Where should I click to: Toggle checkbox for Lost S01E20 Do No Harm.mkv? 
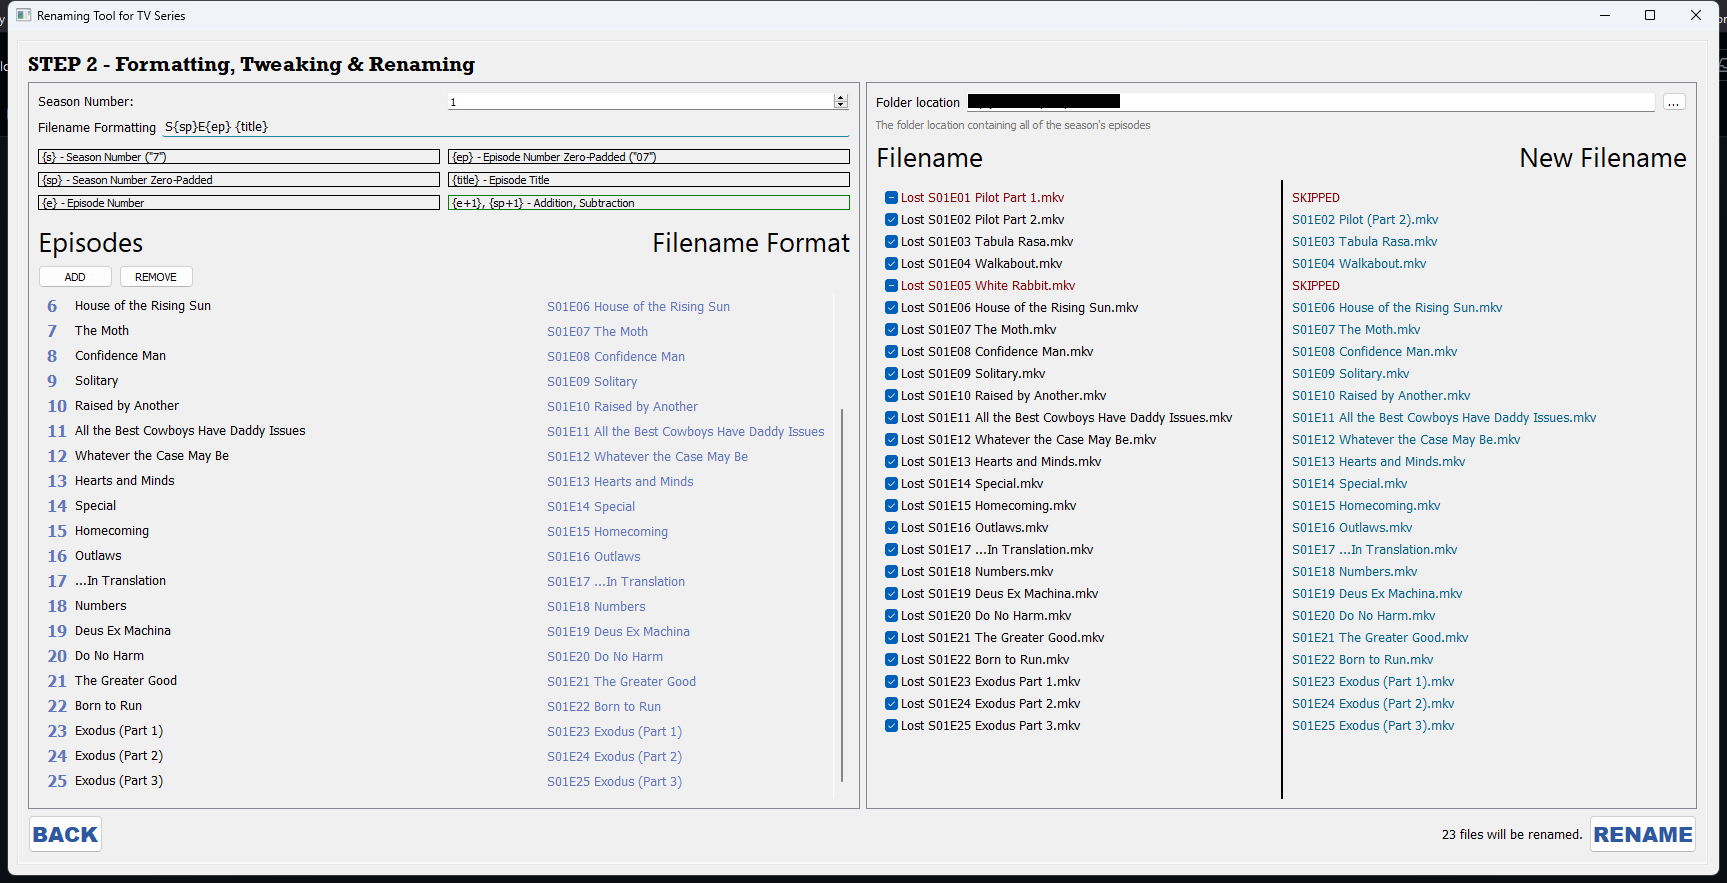891,616
